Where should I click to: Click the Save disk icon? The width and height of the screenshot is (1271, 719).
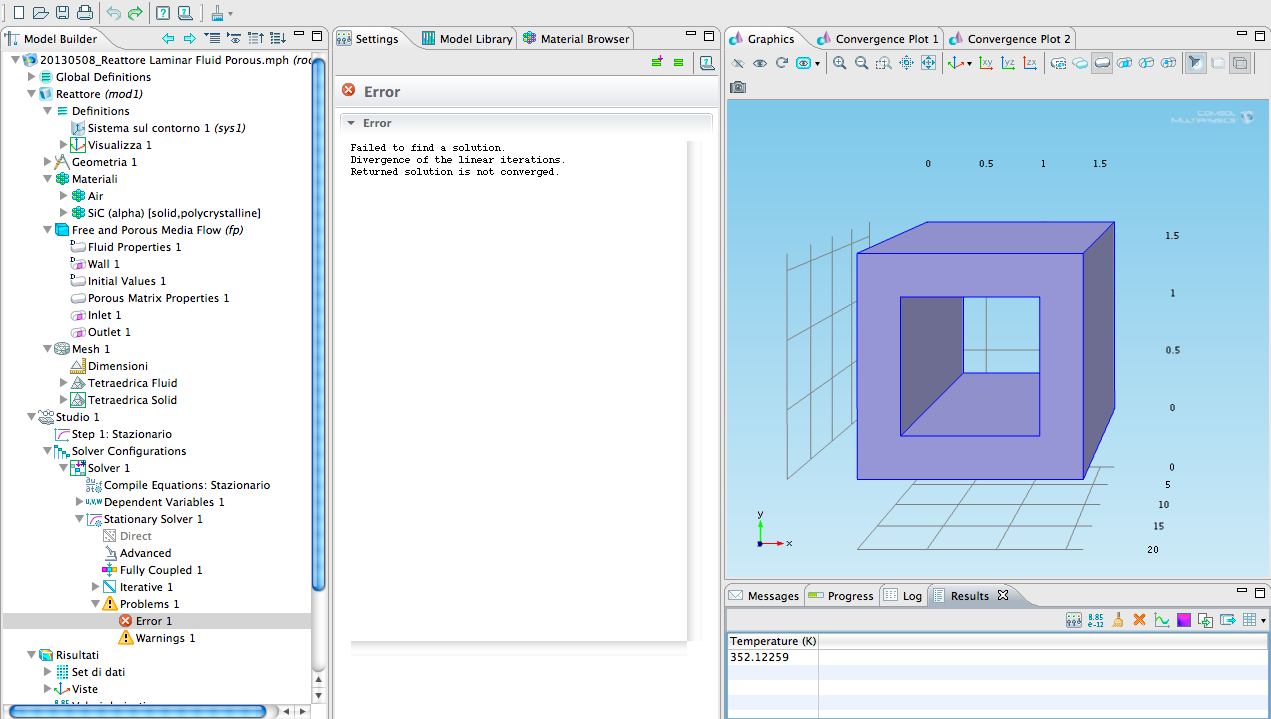tap(63, 13)
